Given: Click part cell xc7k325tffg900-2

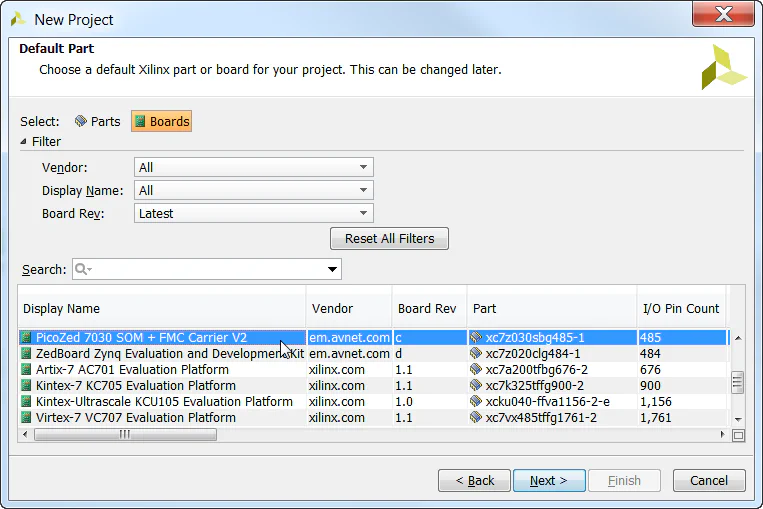Looking at the screenshot, I should (x=552, y=385).
